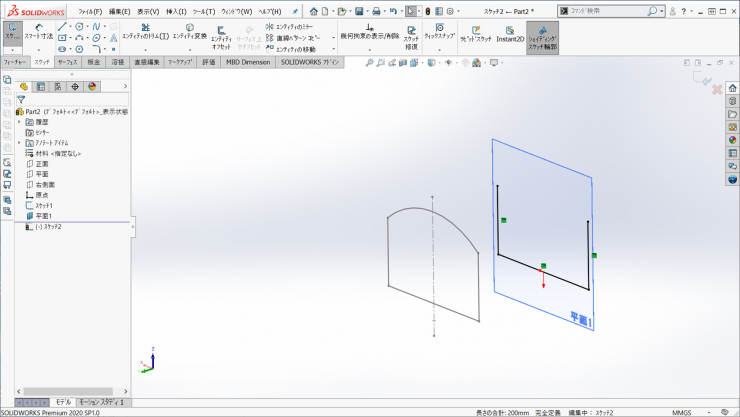Toggle the pin icon for the menu bar

coord(295,11)
